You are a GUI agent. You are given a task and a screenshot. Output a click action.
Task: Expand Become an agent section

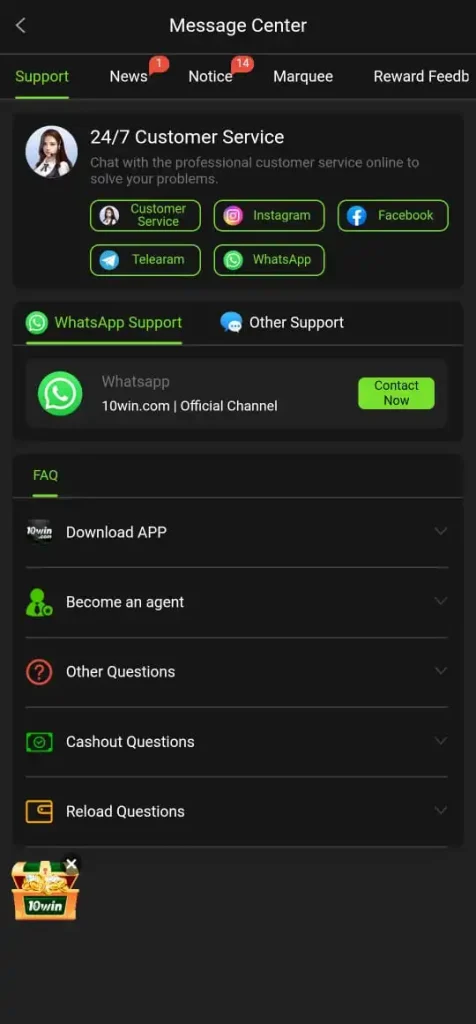pyautogui.click(x=237, y=602)
